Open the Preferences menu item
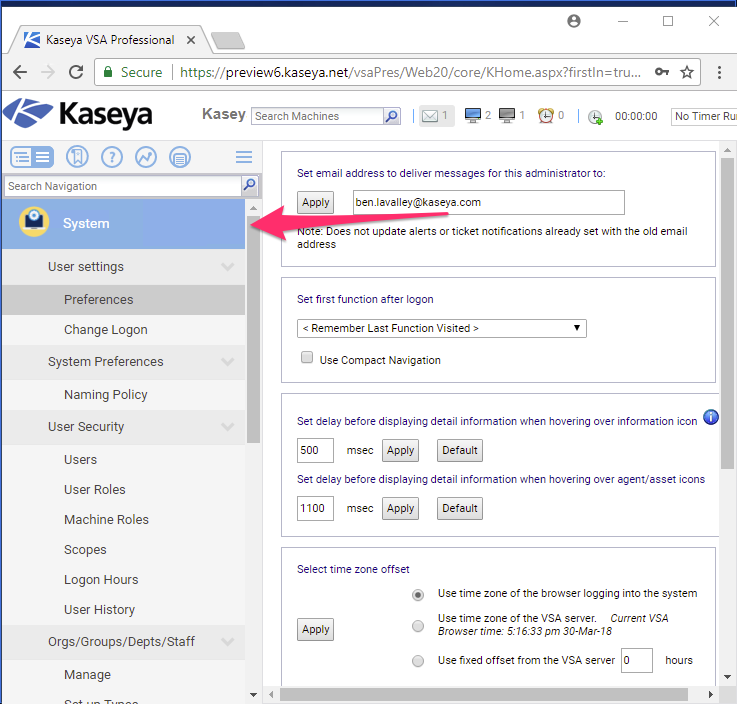737x704 pixels. pyautogui.click(x=124, y=300)
